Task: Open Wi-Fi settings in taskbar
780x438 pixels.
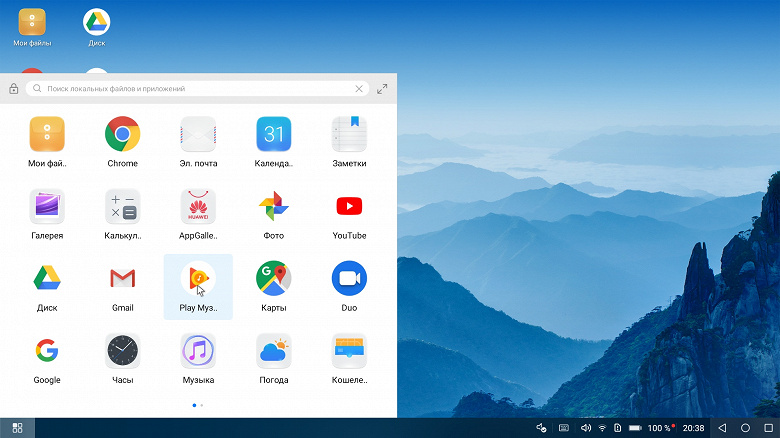Action: tap(602, 428)
